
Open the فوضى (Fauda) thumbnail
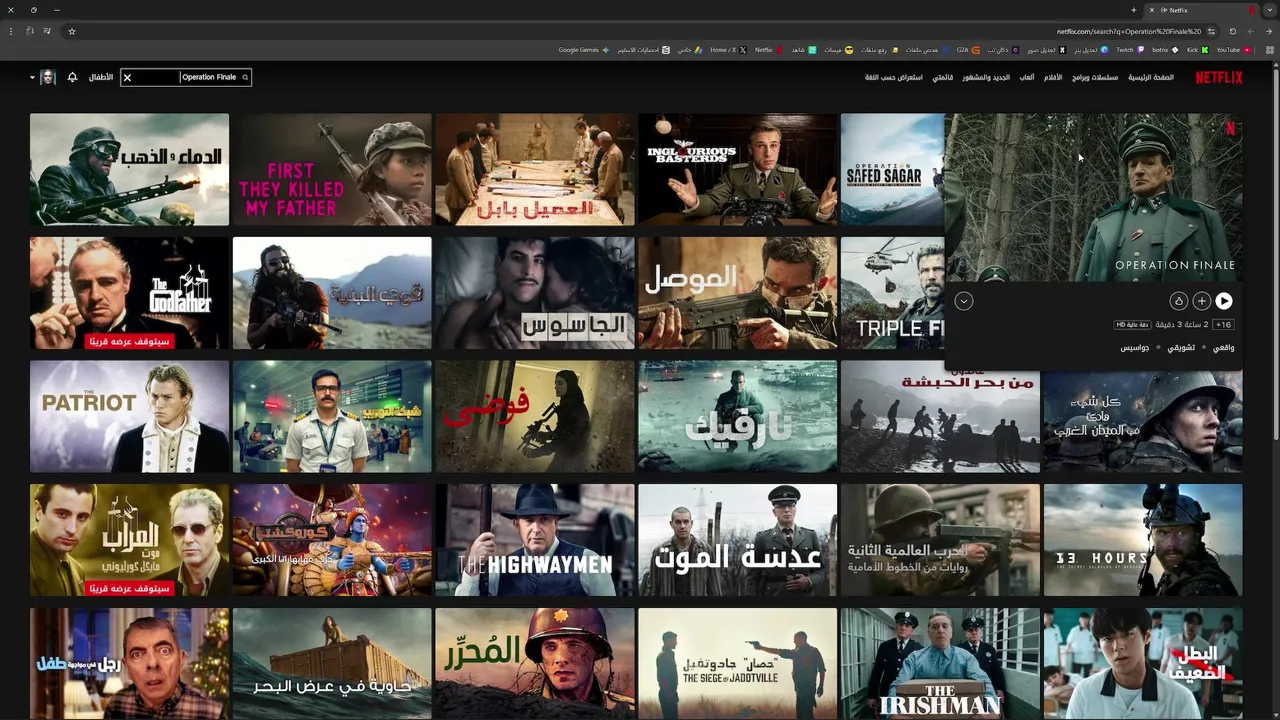535,416
